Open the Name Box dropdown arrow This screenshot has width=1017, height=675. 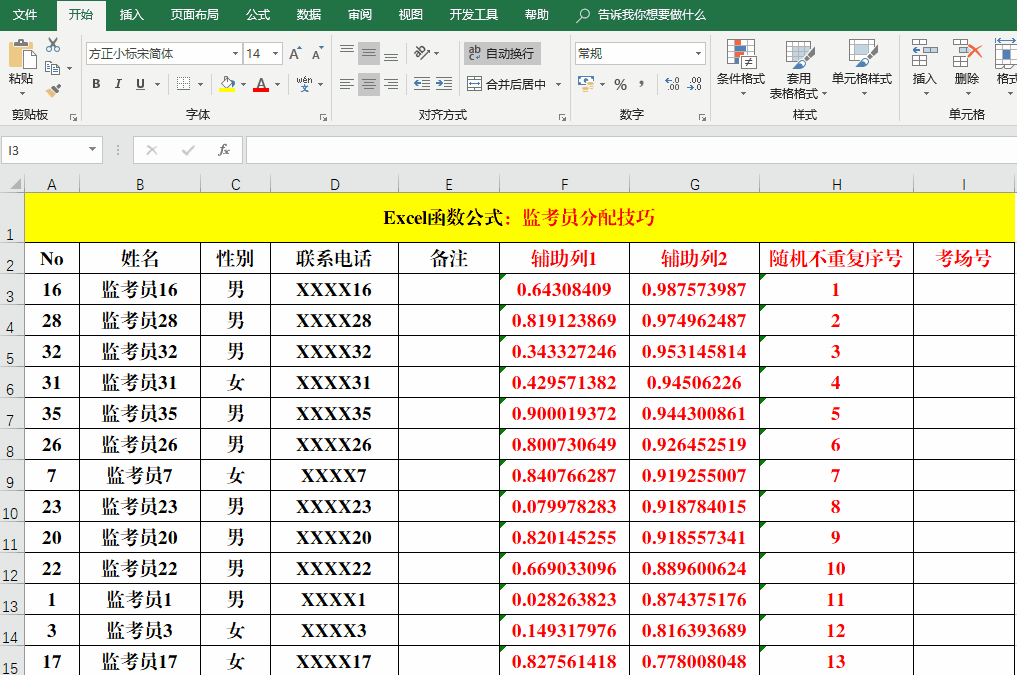(94, 150)
